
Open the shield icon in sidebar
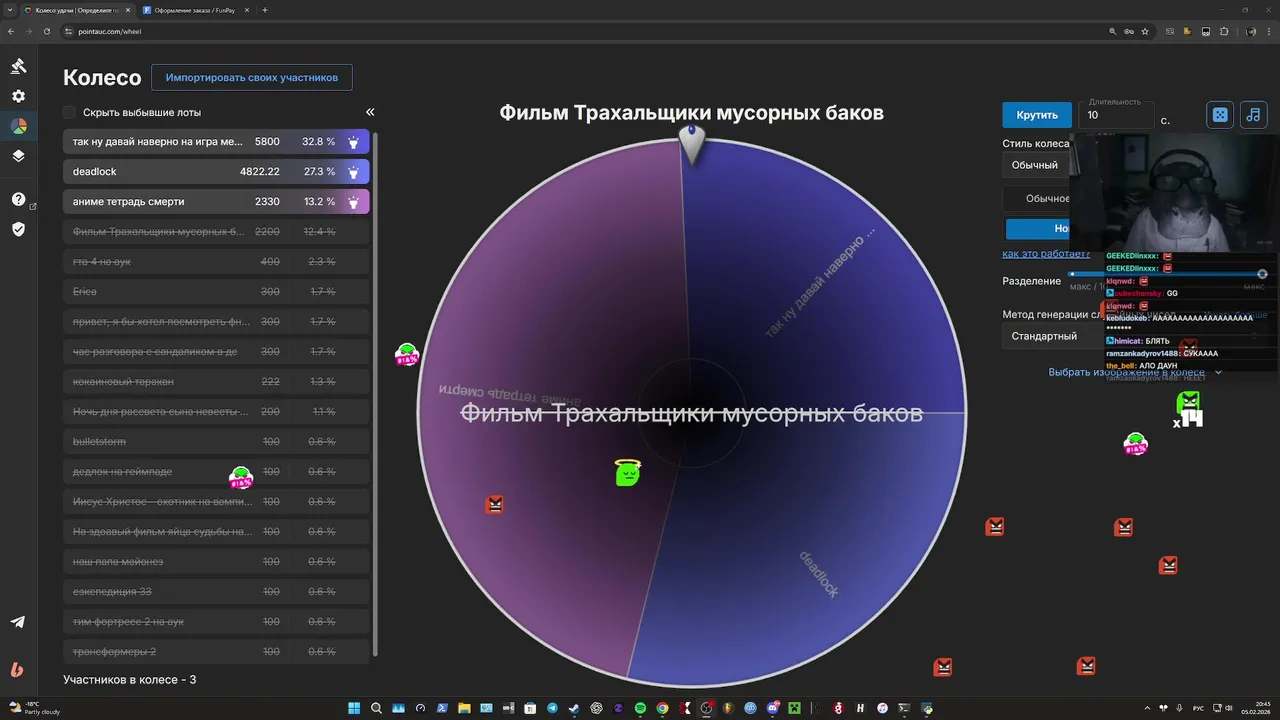18,229
